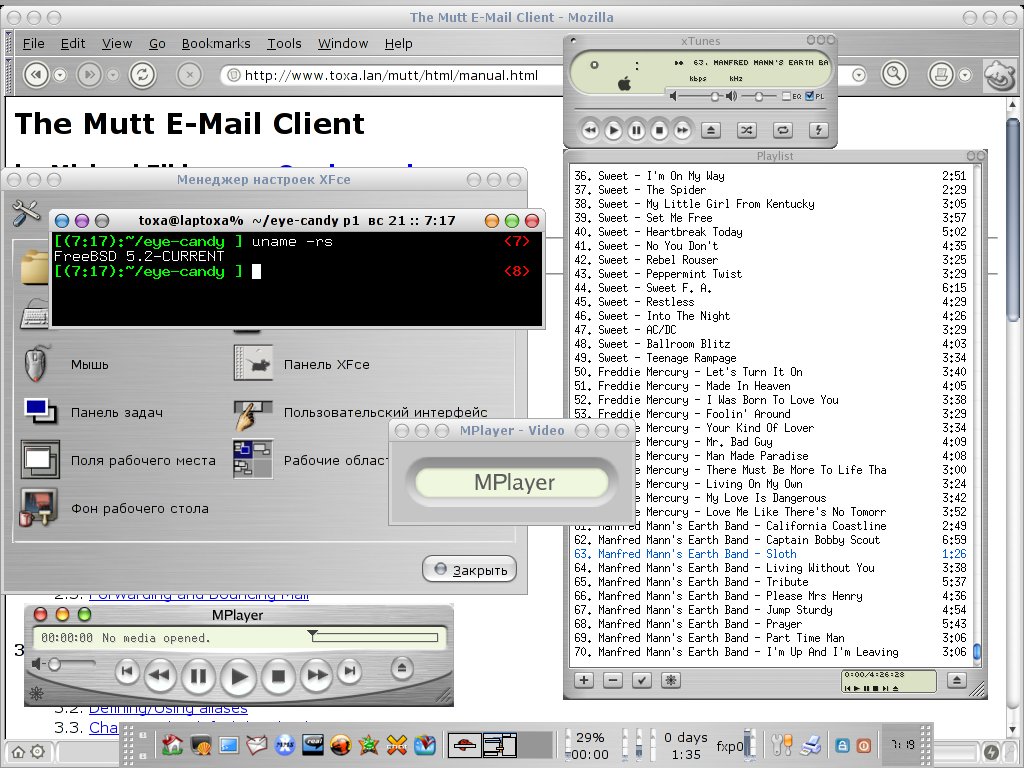The width and height of the screenshot is (1024, 768).
Task: Click the printer icon in the XFce panel
Action: 814,745
